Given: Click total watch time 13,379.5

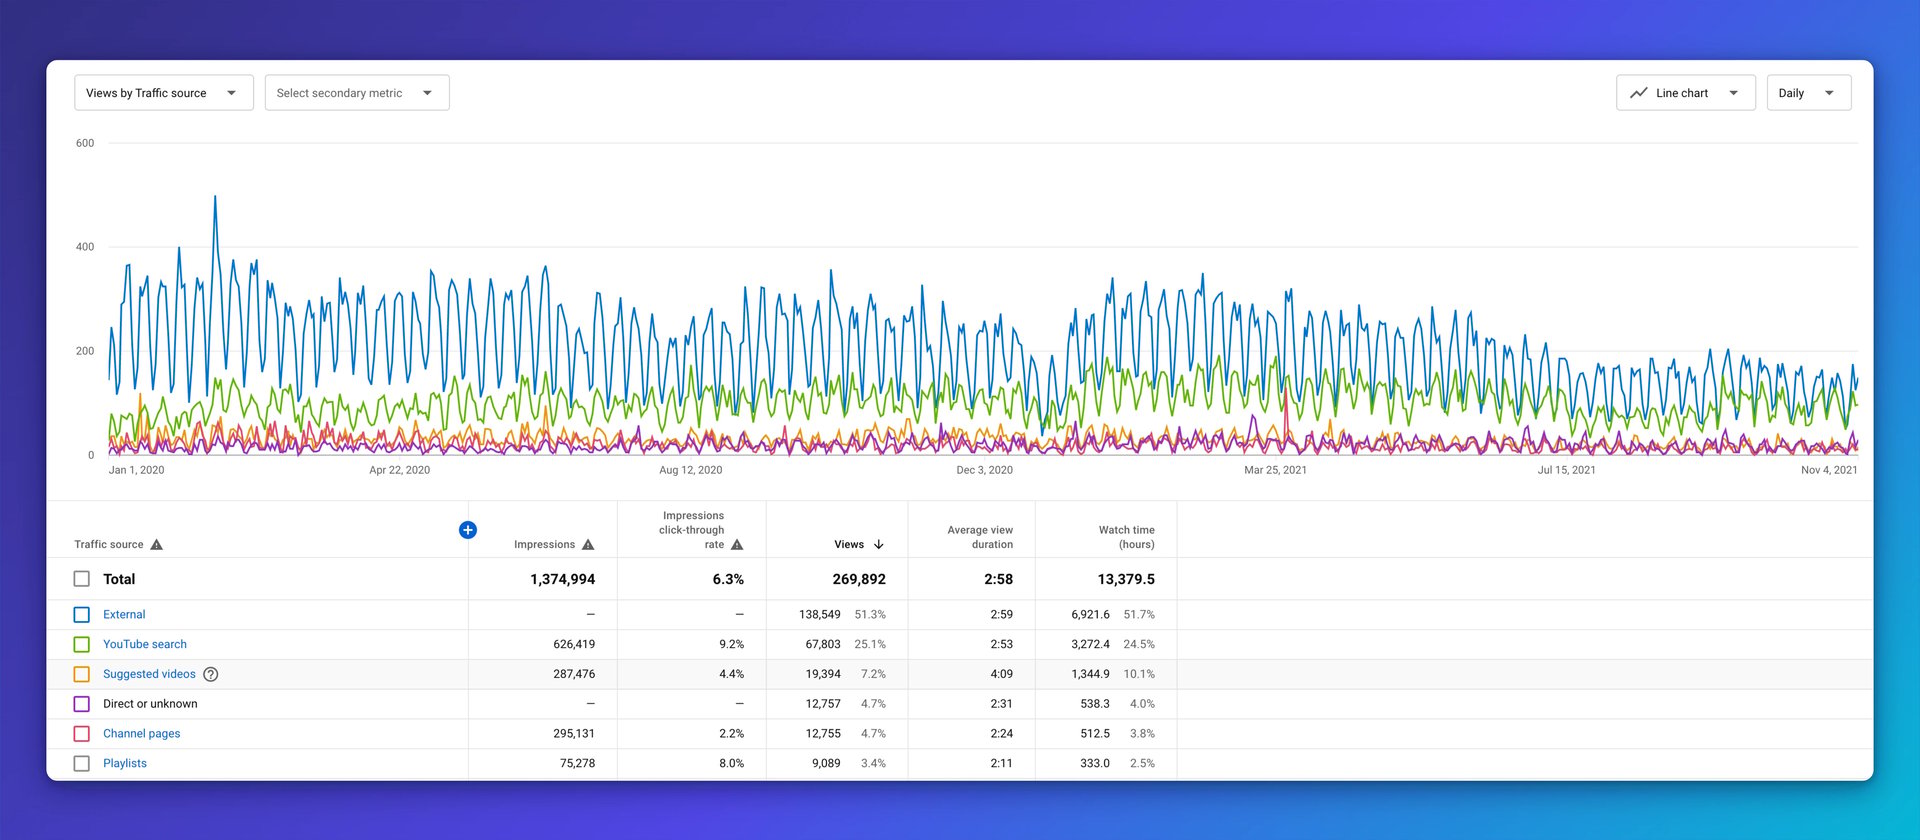Looking at the screenshot, I should [1126, 579].
